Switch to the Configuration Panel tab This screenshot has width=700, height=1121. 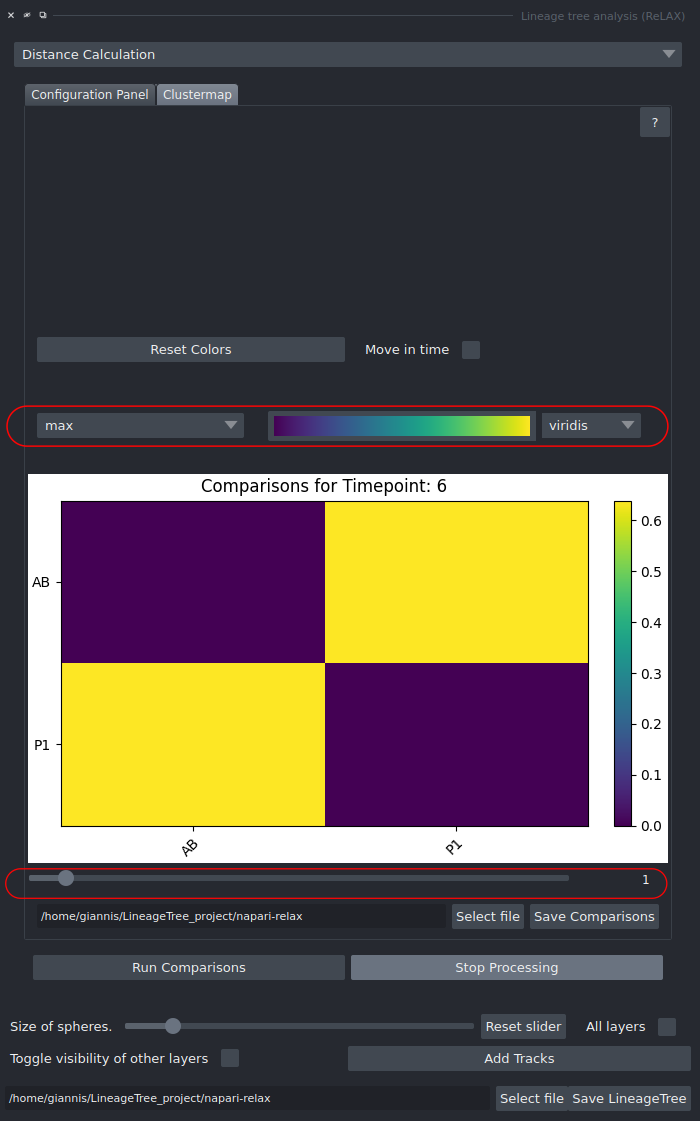pos(90,94)
